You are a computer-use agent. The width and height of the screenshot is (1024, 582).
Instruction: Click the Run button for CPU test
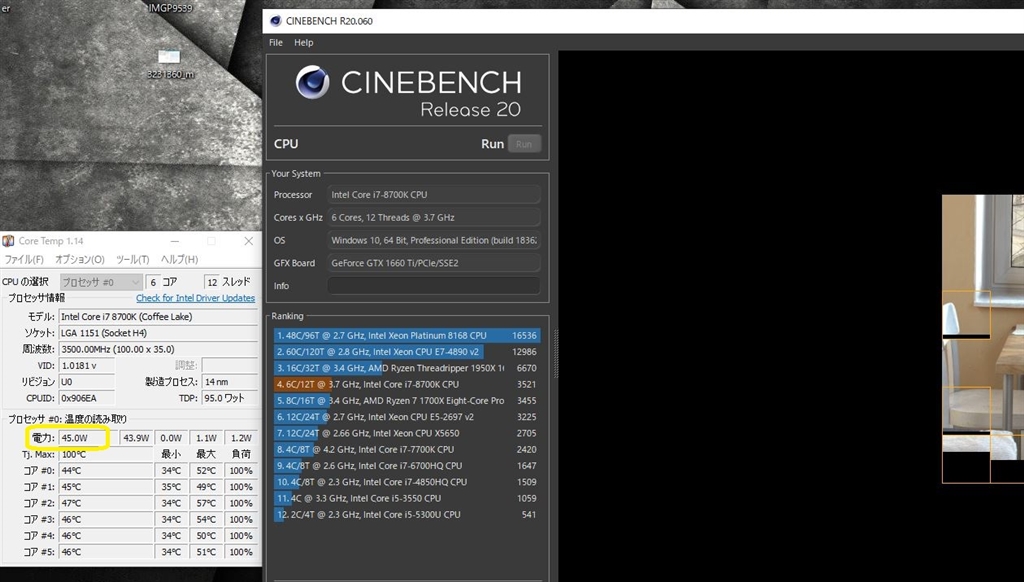point(524,144)
